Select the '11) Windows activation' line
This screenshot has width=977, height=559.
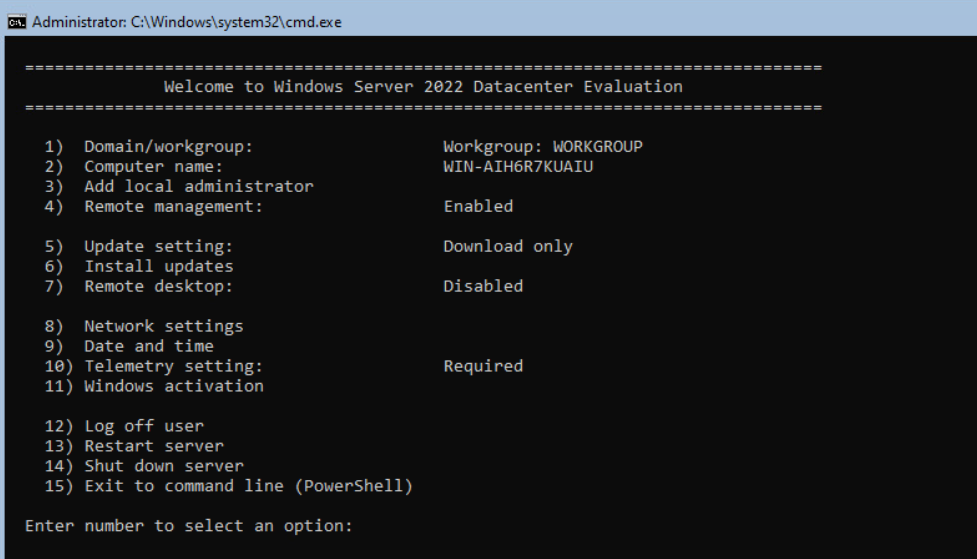tap(154, 386)
